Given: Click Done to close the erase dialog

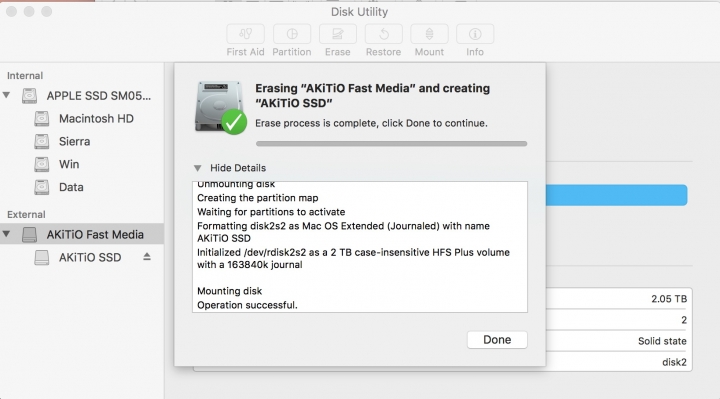Looking at the screenshot, I should (x=497, y=340).
